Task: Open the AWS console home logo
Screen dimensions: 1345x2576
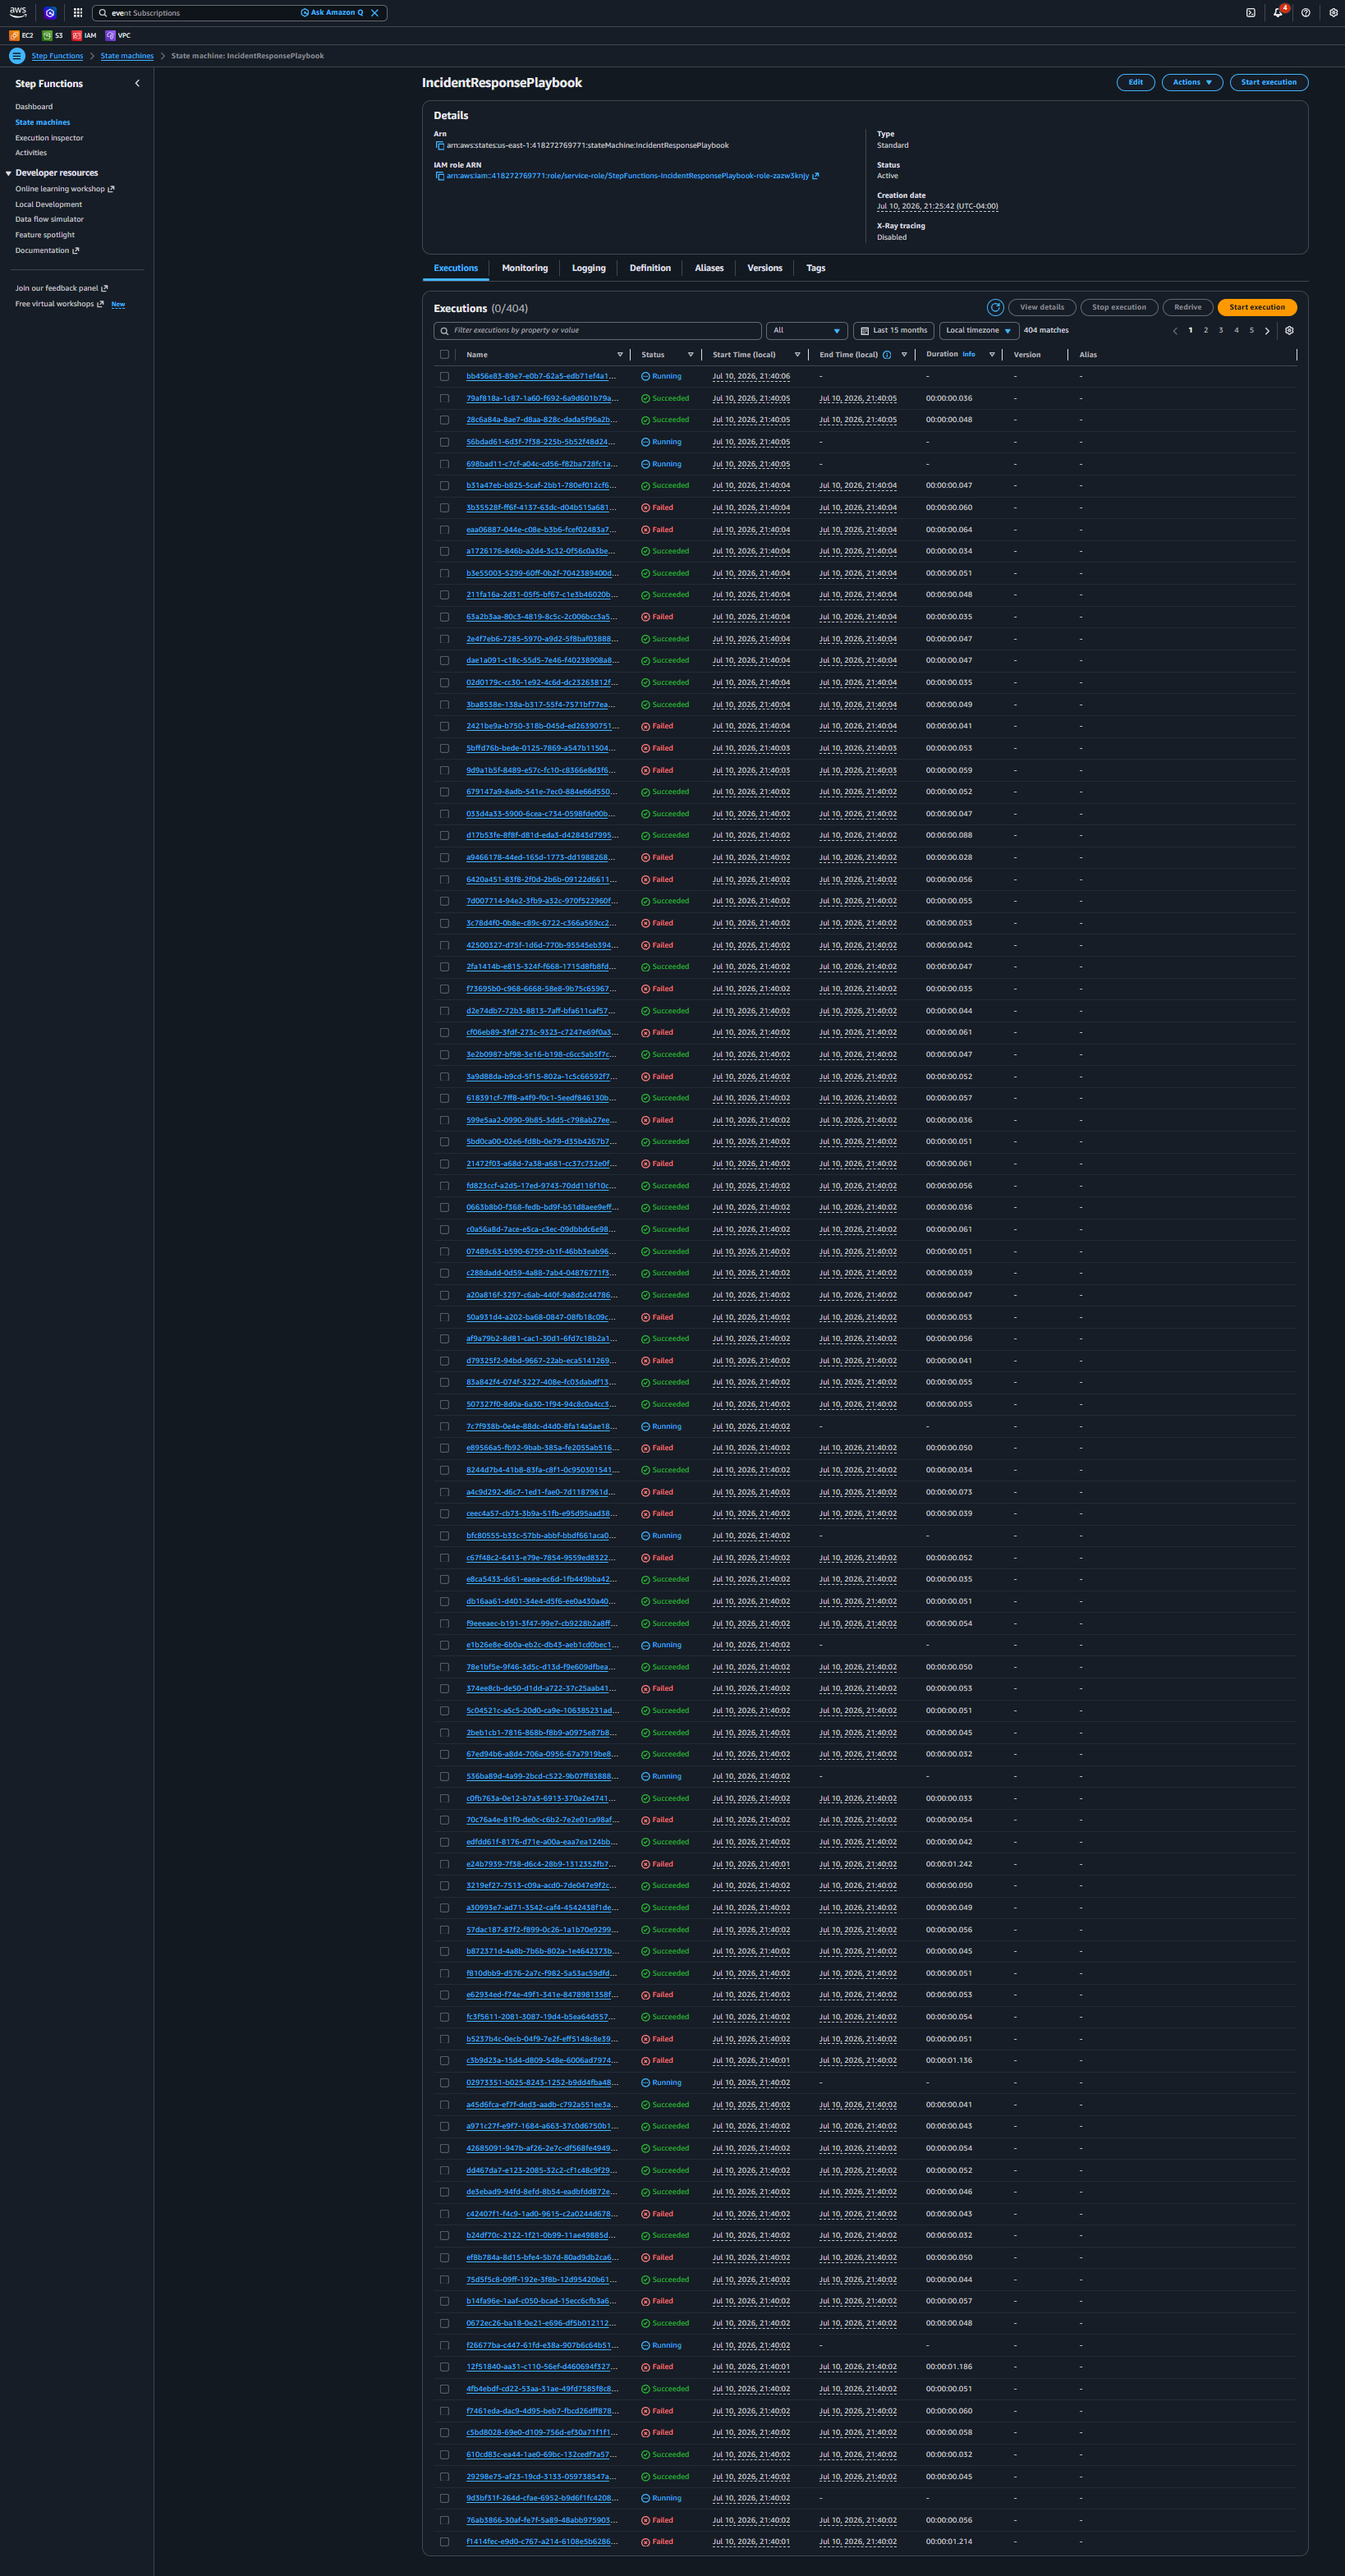Action: point(18,12)
